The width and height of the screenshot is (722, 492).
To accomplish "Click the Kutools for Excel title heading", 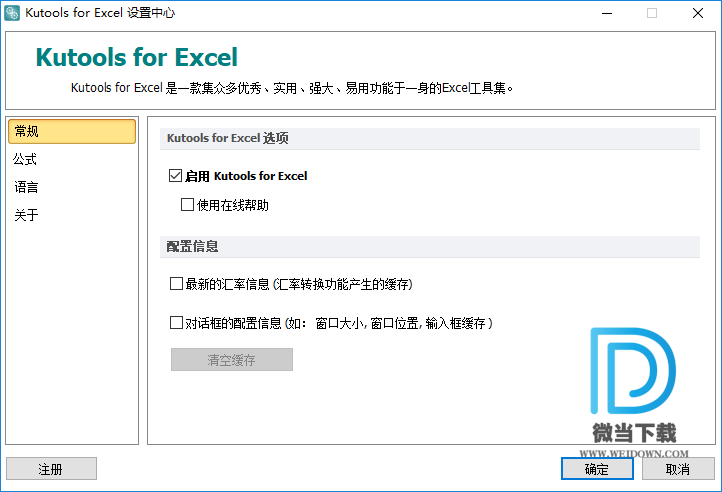I will 137,58.
